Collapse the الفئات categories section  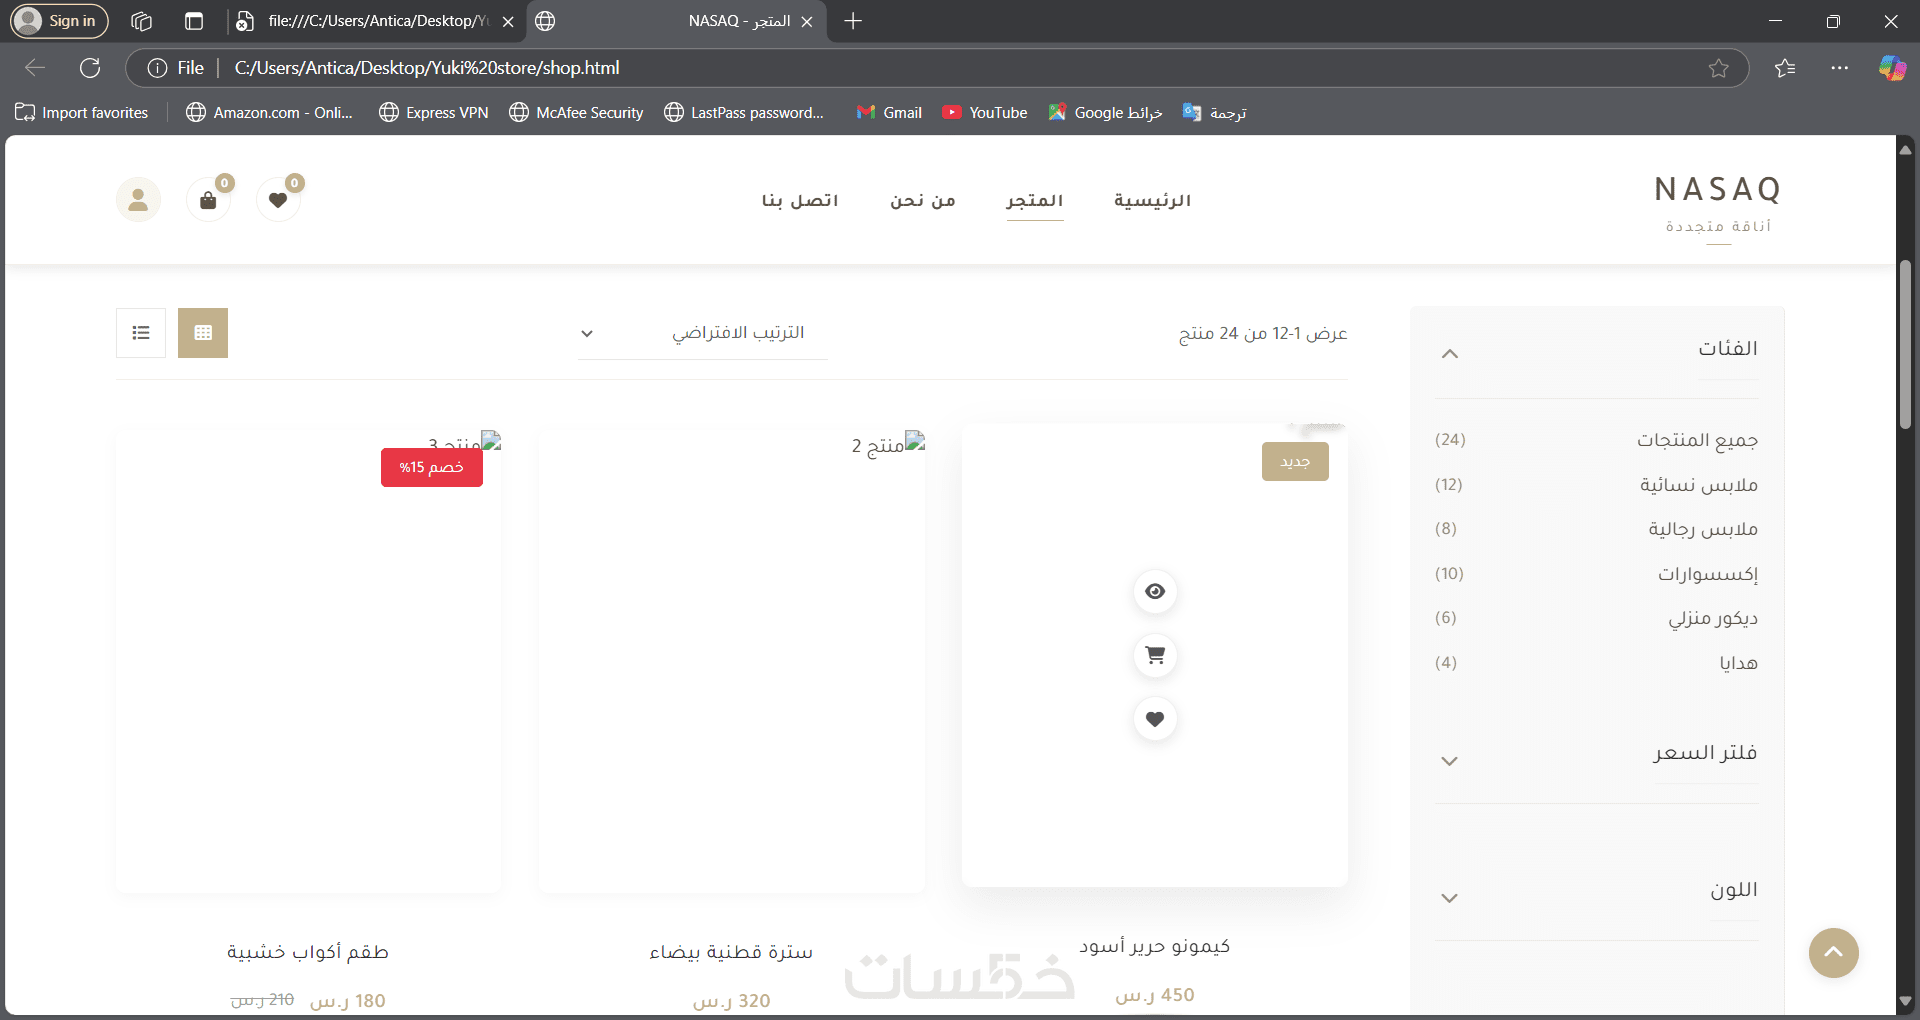point(1450,353)
